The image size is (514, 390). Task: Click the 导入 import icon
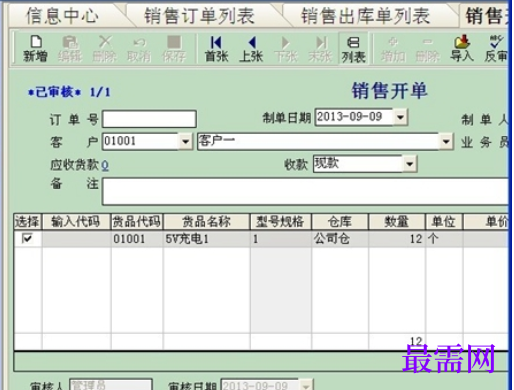462,49
